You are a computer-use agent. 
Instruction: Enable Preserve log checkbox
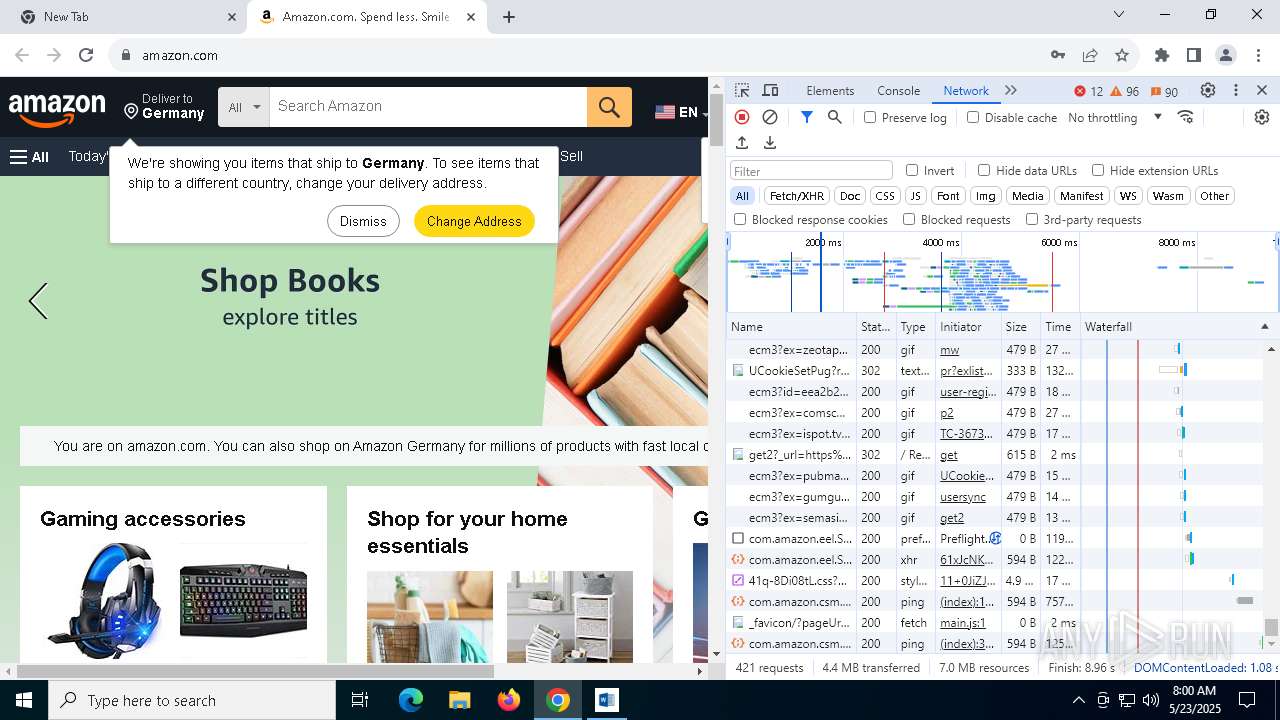point(870,117)
